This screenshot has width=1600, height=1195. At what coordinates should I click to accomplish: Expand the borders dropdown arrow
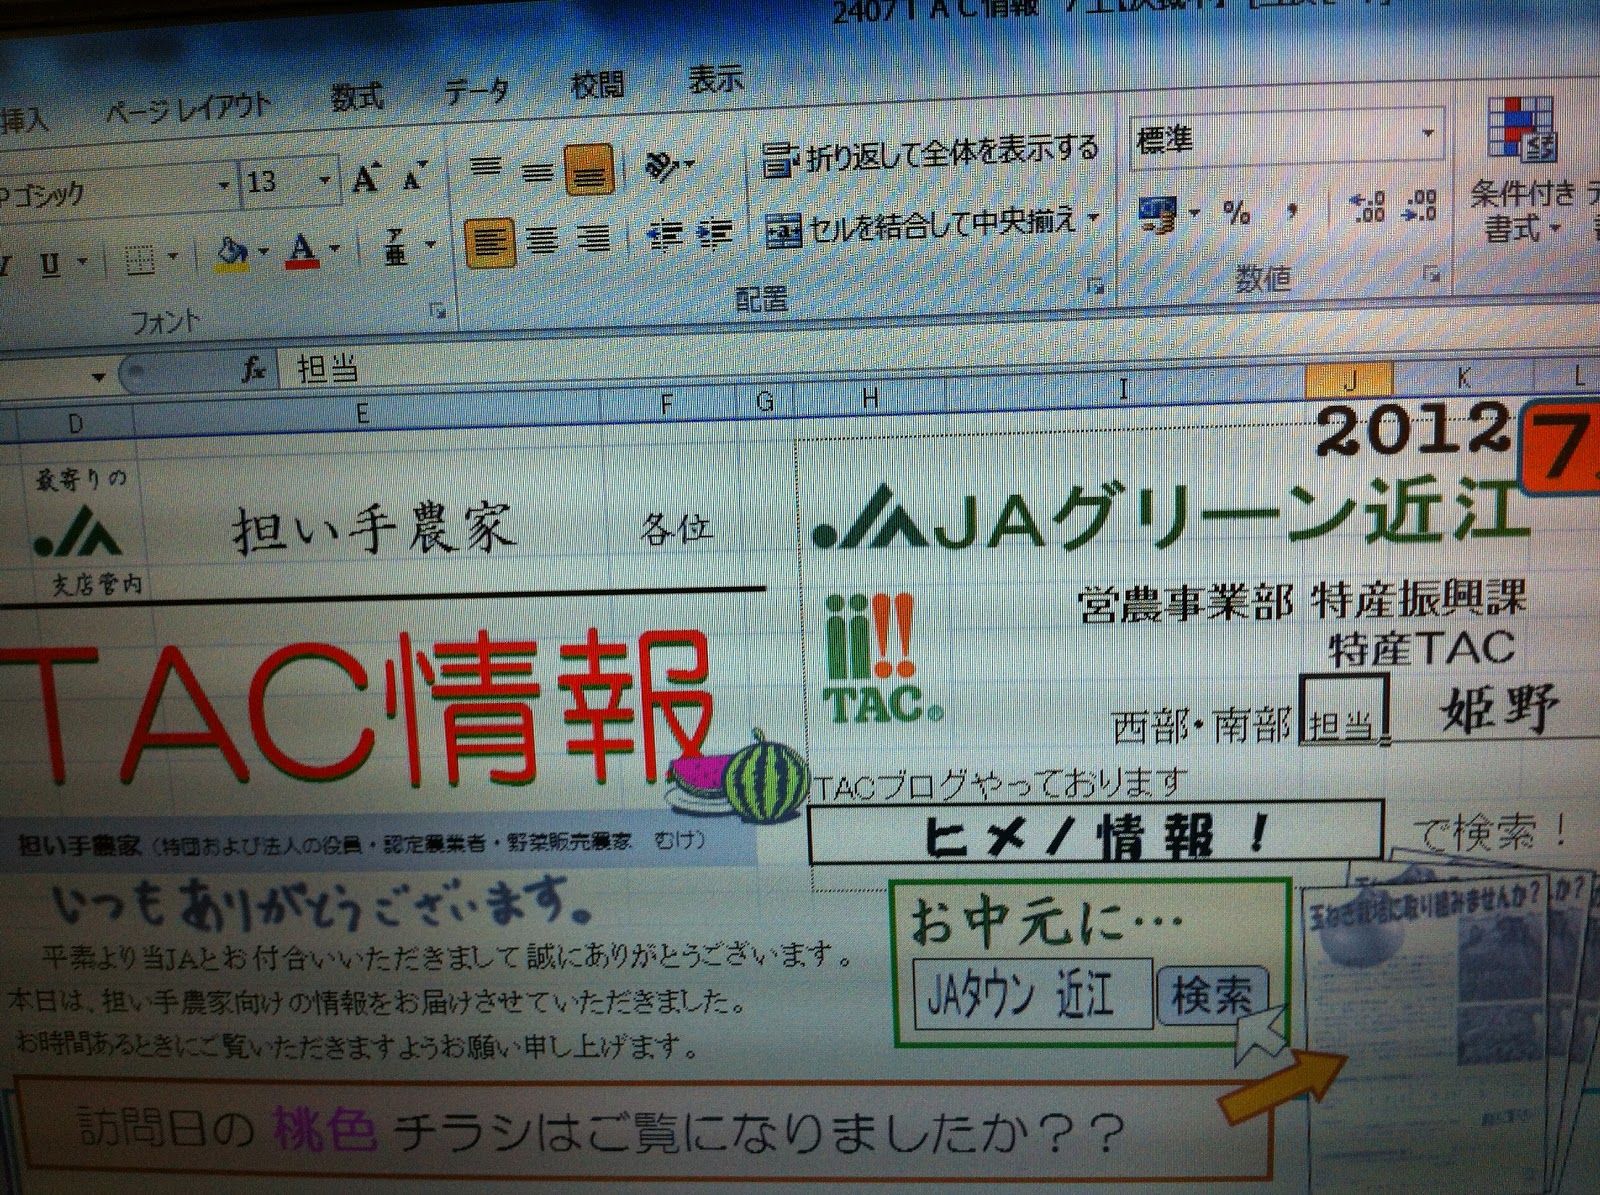point(172,258)
